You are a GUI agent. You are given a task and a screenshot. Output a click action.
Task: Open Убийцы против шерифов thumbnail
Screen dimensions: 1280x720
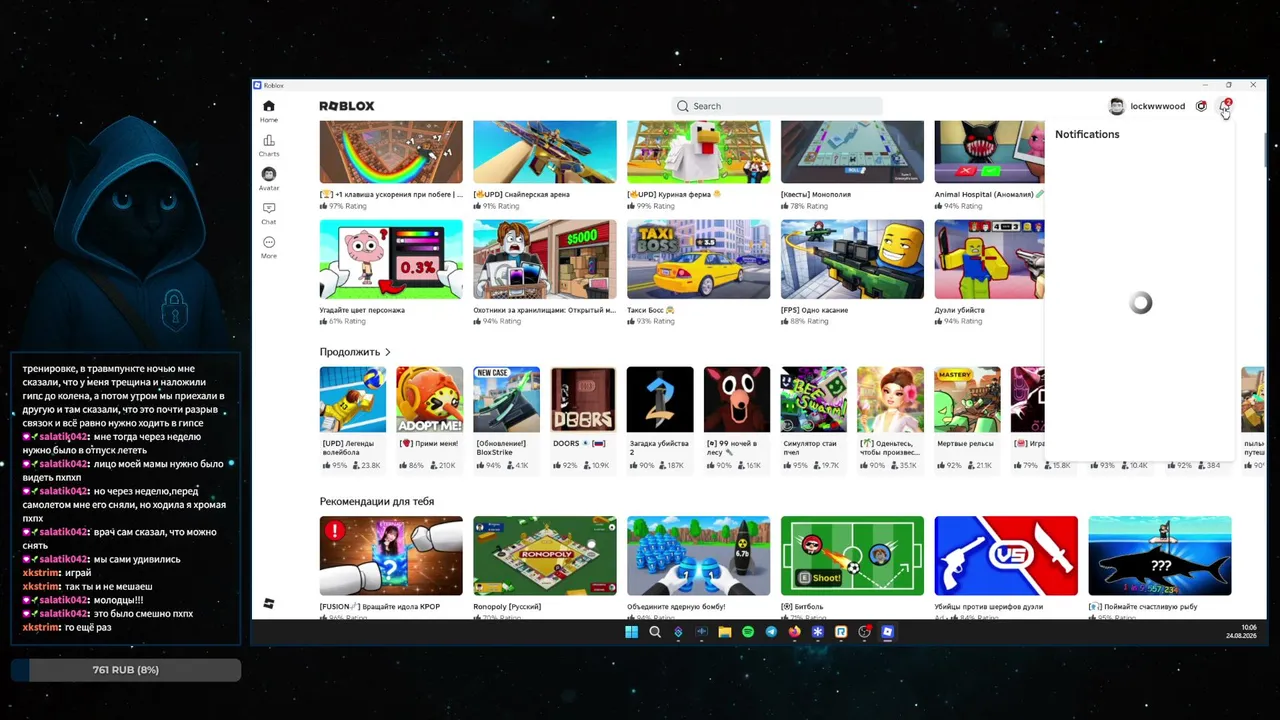click(x=1006, y=556)
